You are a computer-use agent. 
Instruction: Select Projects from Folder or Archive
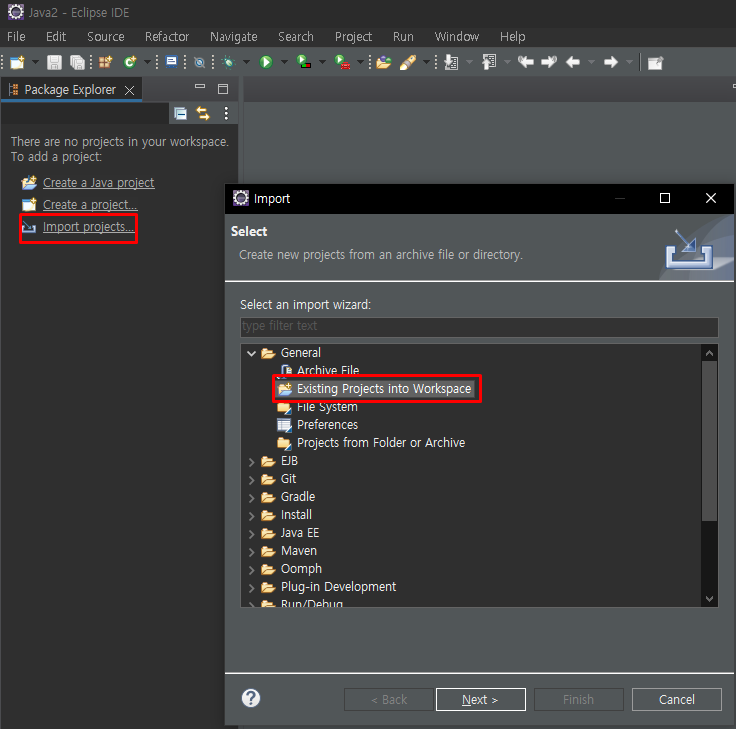(381, 443)
